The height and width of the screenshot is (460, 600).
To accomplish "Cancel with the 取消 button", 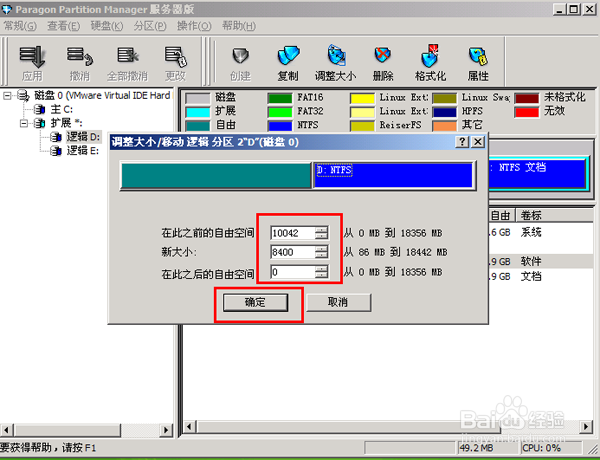I will pos(339,302).
